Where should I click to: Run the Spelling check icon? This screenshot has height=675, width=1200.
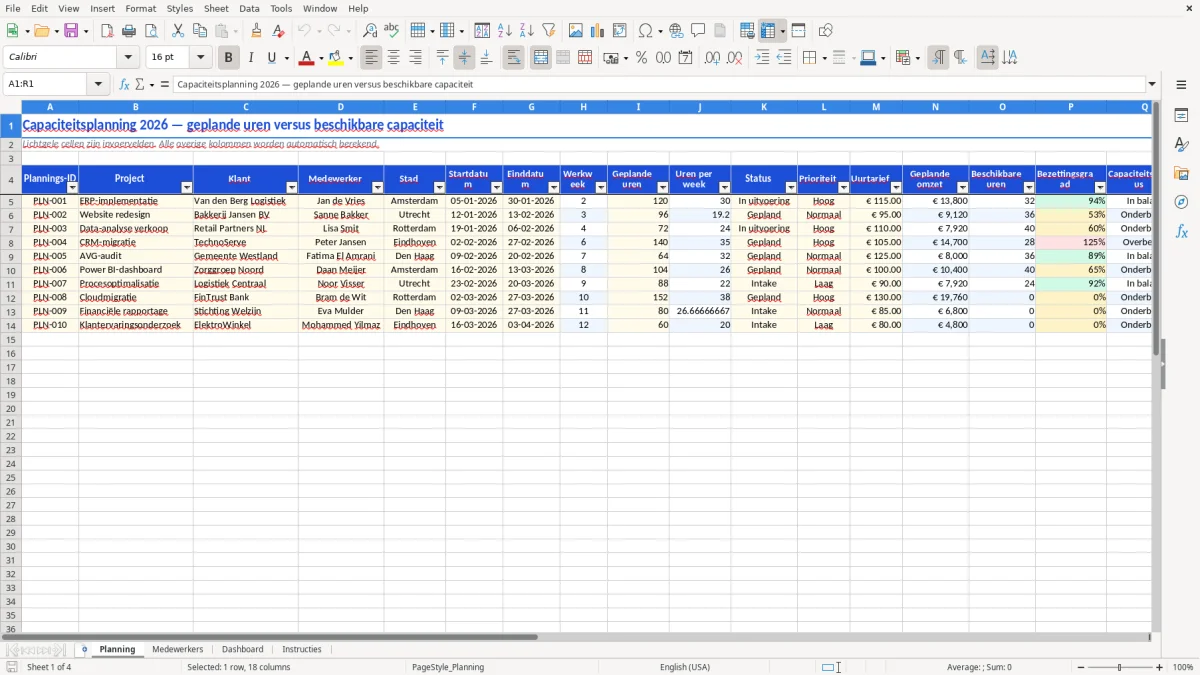click(x=392, y=31)
